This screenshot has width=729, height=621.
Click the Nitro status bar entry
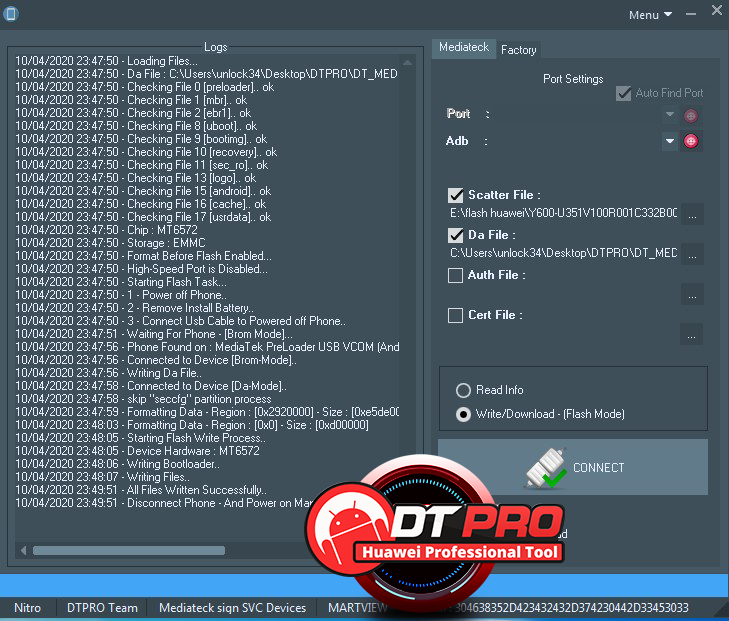27,608
